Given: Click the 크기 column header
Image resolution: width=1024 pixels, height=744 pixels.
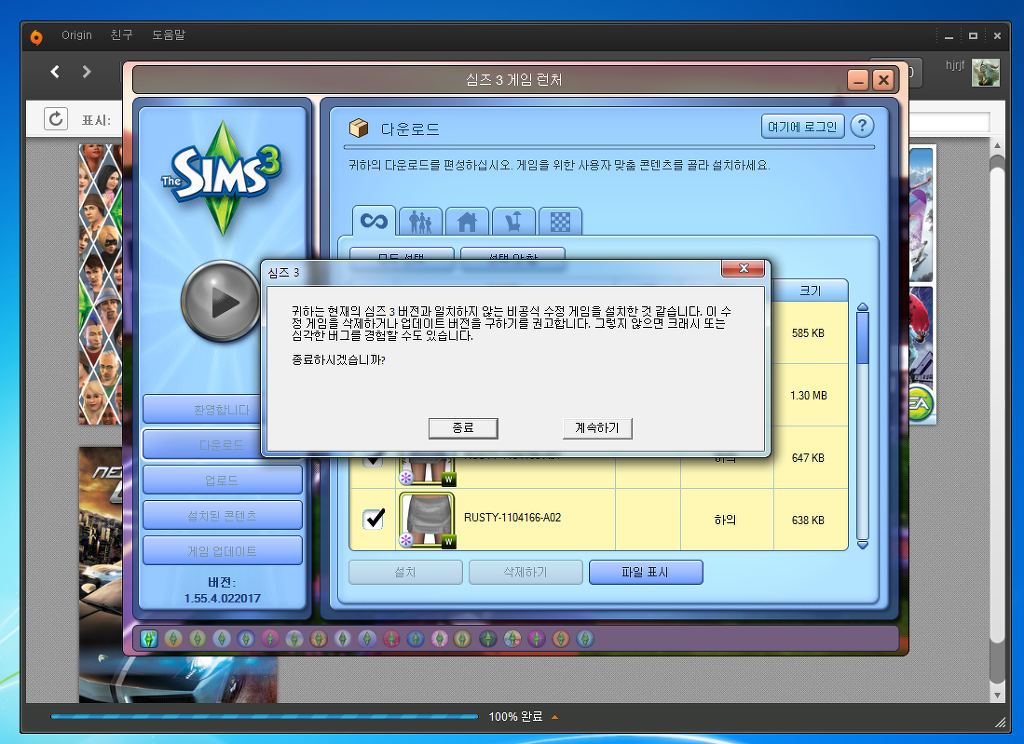Looking at the screenshot, I should (x=810, y=290).
